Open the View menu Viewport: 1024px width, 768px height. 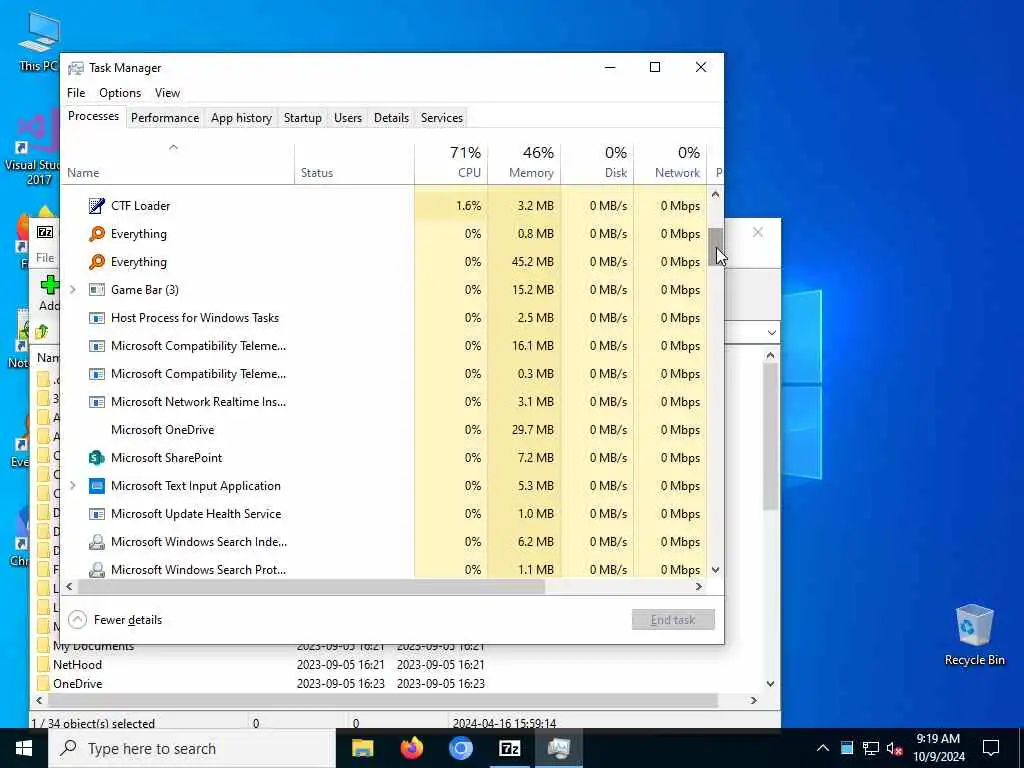coord(167,93)
